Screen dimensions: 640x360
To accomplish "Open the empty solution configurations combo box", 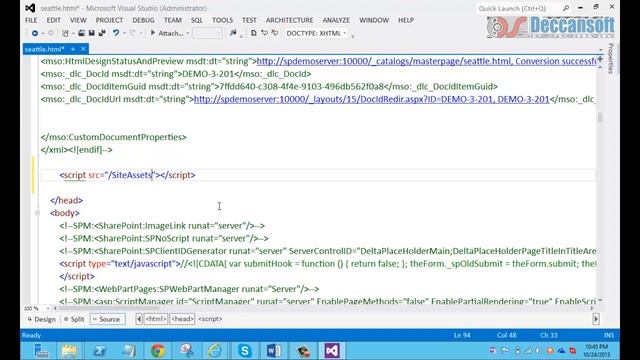I will [x=207, y=33].
